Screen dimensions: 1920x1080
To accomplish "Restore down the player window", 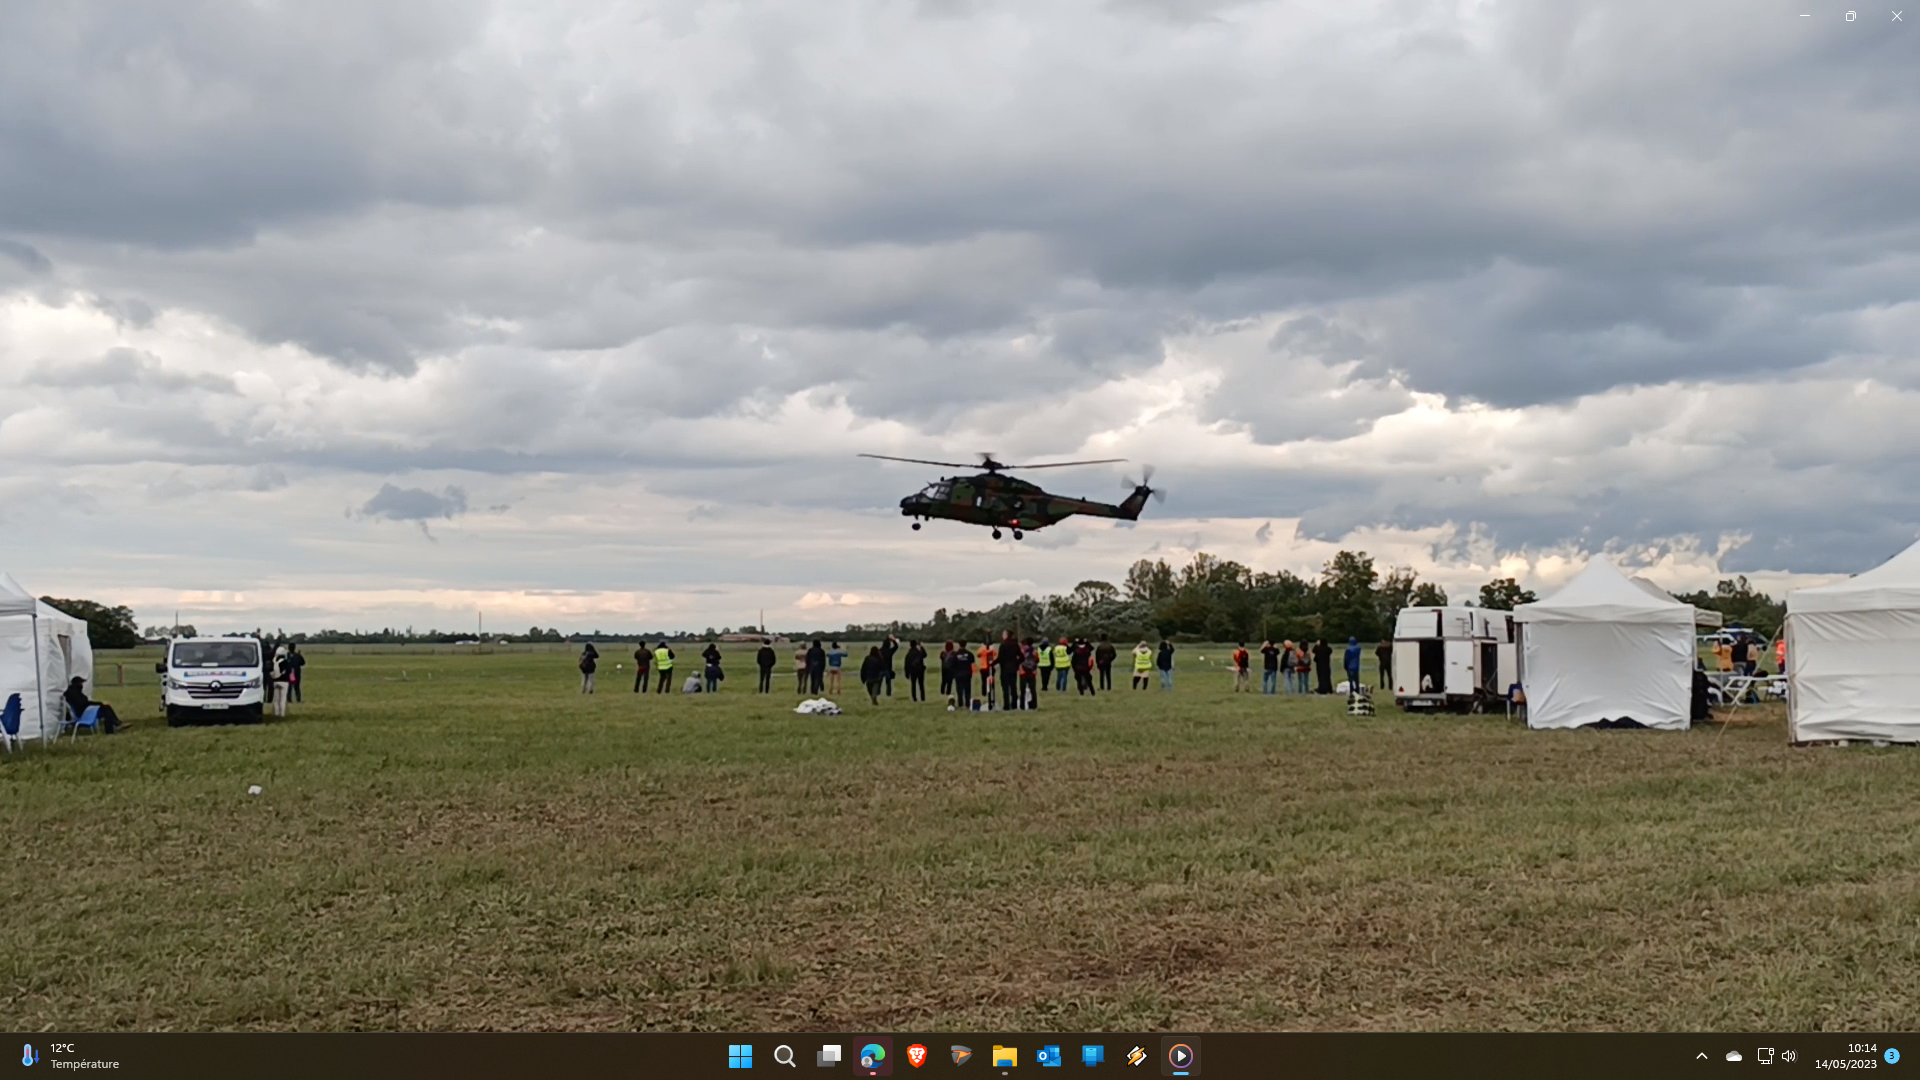I will click(1851, 16).
